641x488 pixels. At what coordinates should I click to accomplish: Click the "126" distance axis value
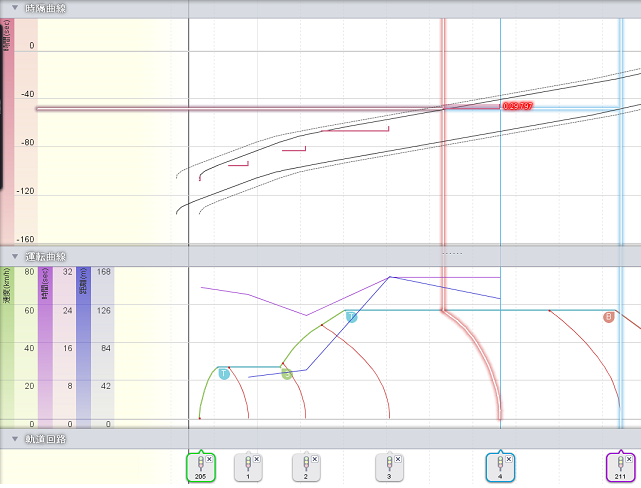(x=104, y=311)
